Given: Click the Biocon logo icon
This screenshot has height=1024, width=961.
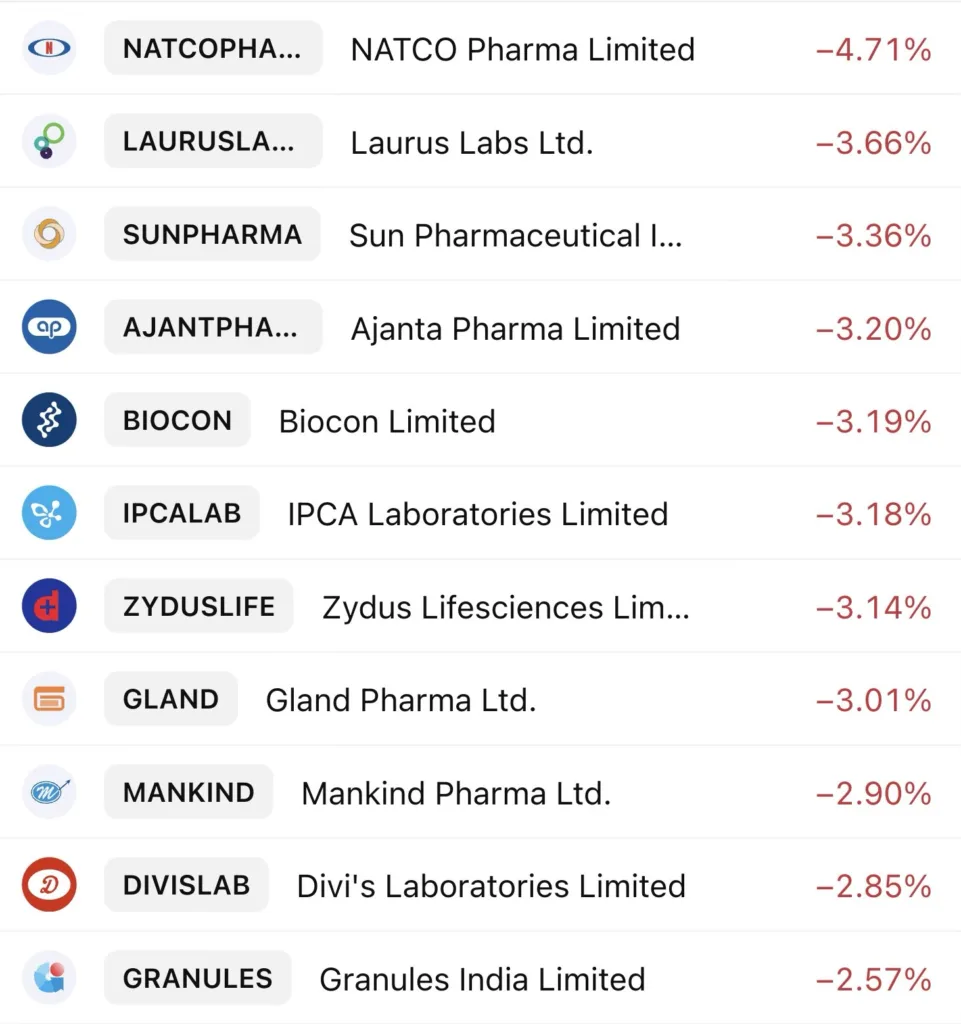Looking at the screenshot, I should tap(49, 420).
